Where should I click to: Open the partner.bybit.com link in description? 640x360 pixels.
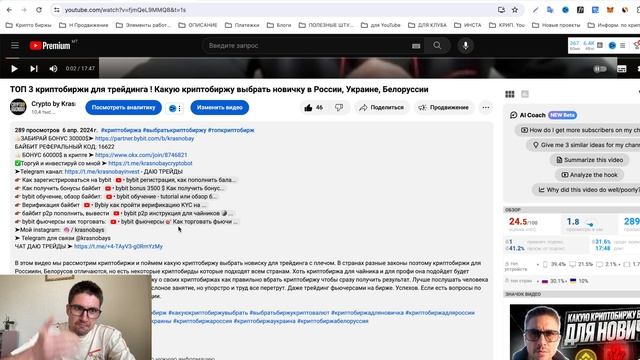coord(144,138)
